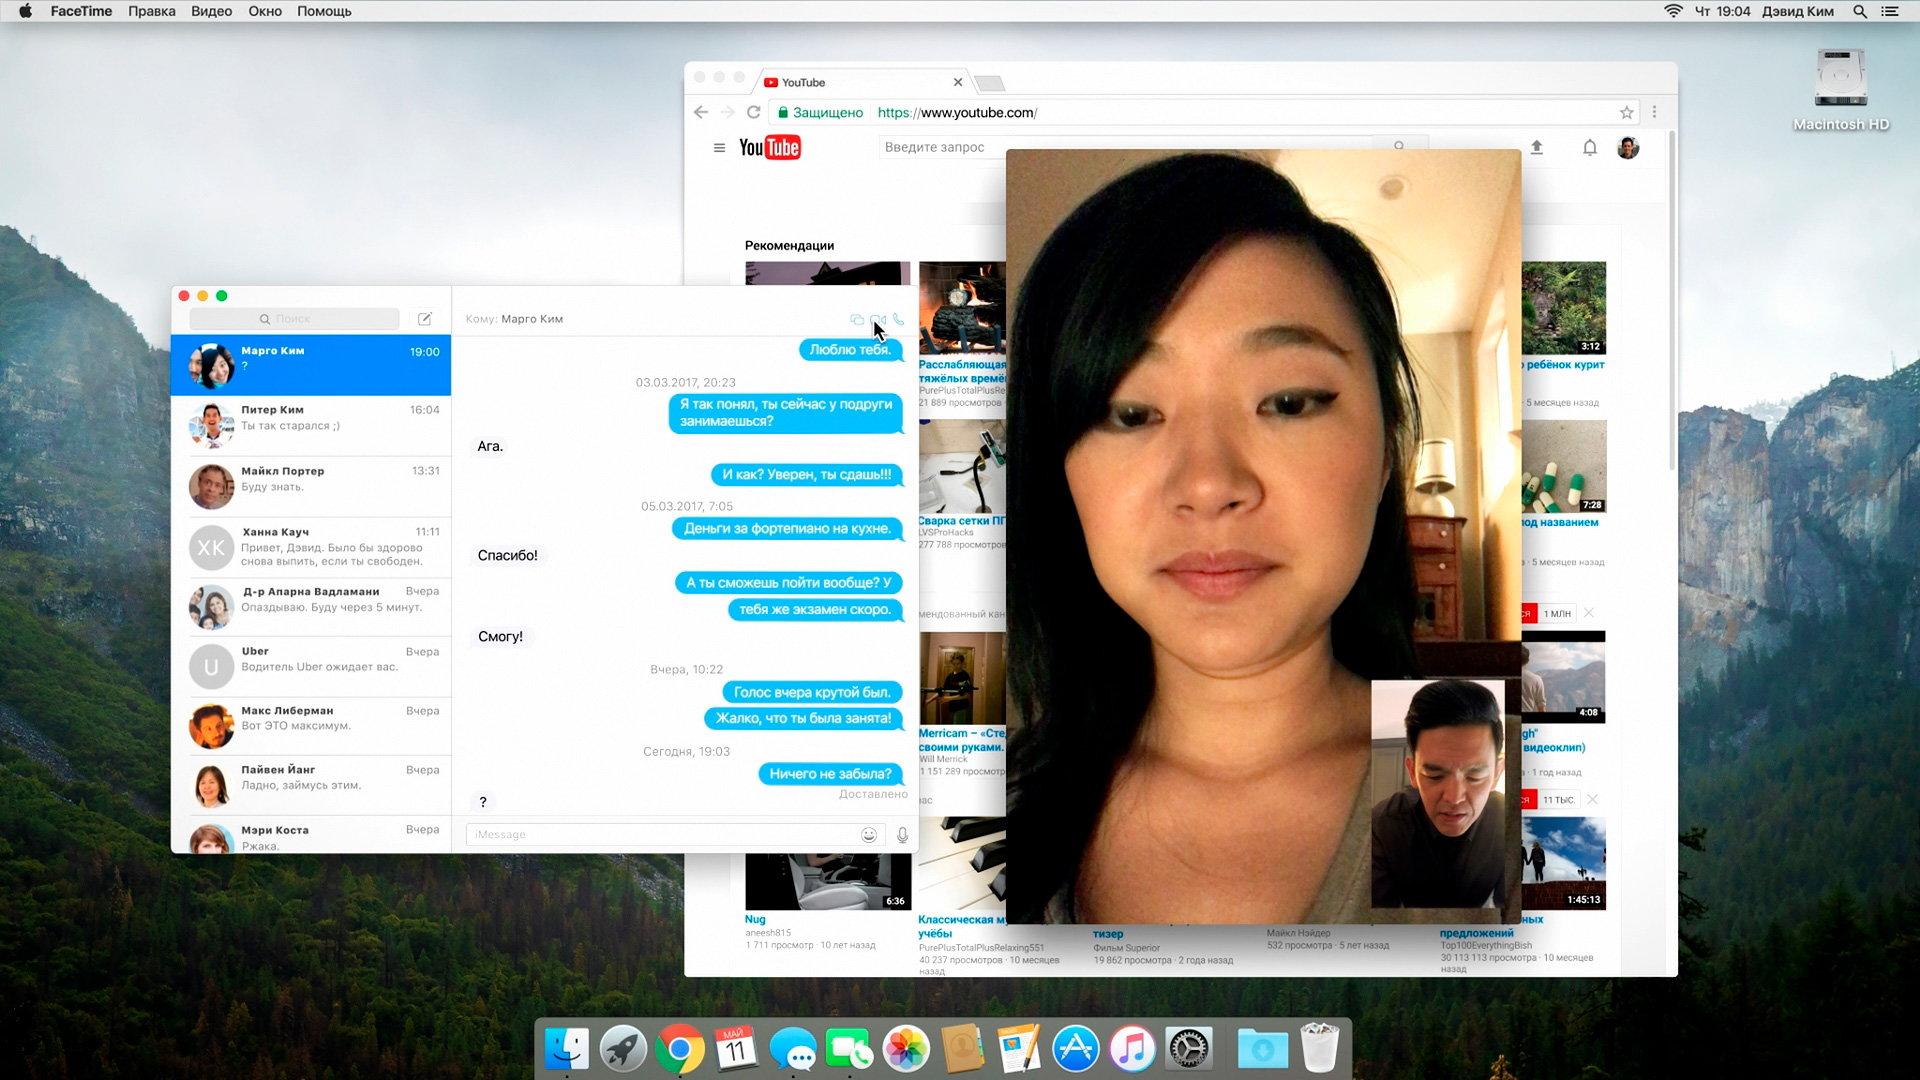Open the Окно menu

pyautogui.click(x=265, y=11)
